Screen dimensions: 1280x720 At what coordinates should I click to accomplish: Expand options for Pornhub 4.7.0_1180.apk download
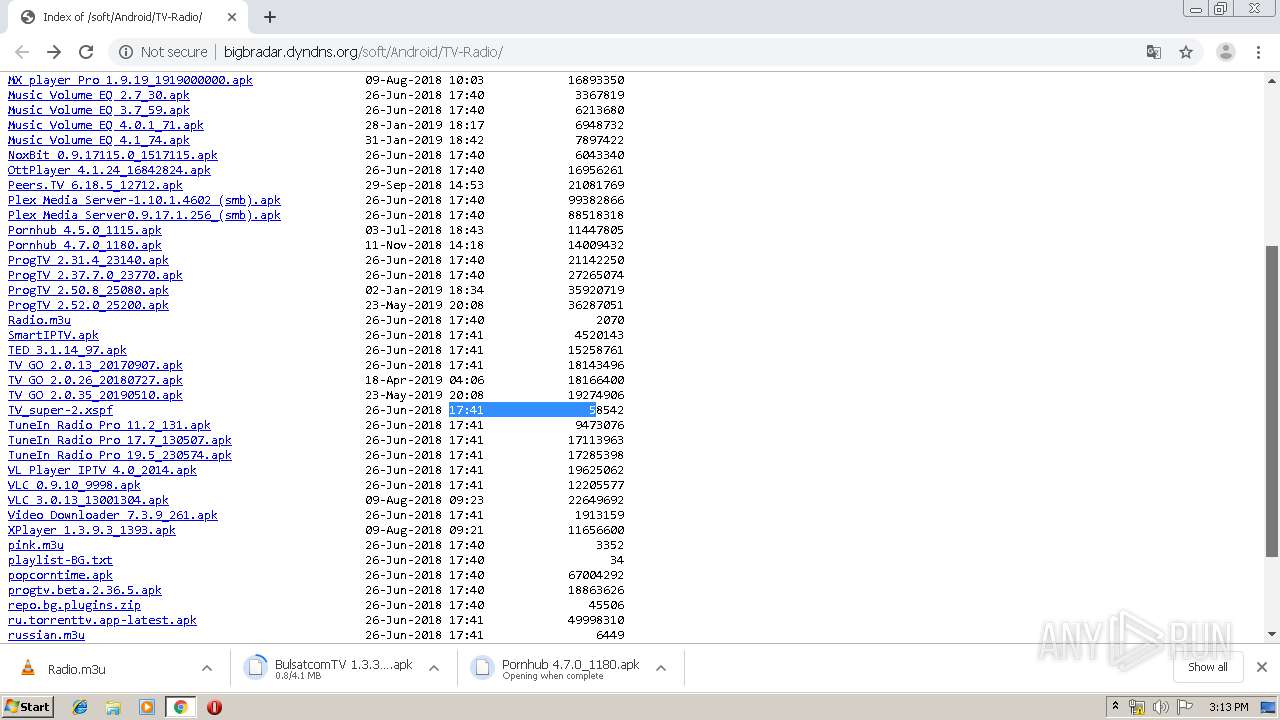tap(661, 668)
